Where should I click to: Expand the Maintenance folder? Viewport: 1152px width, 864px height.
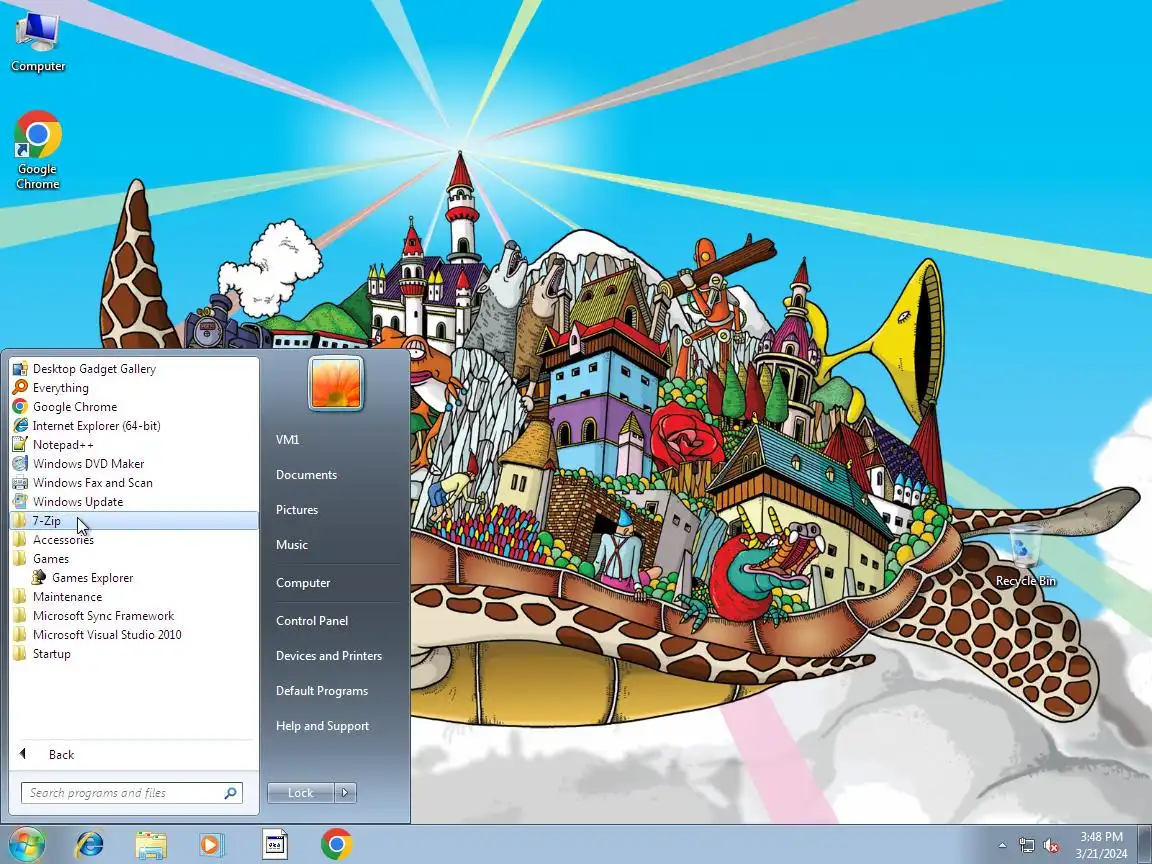(x=134, y=597)
